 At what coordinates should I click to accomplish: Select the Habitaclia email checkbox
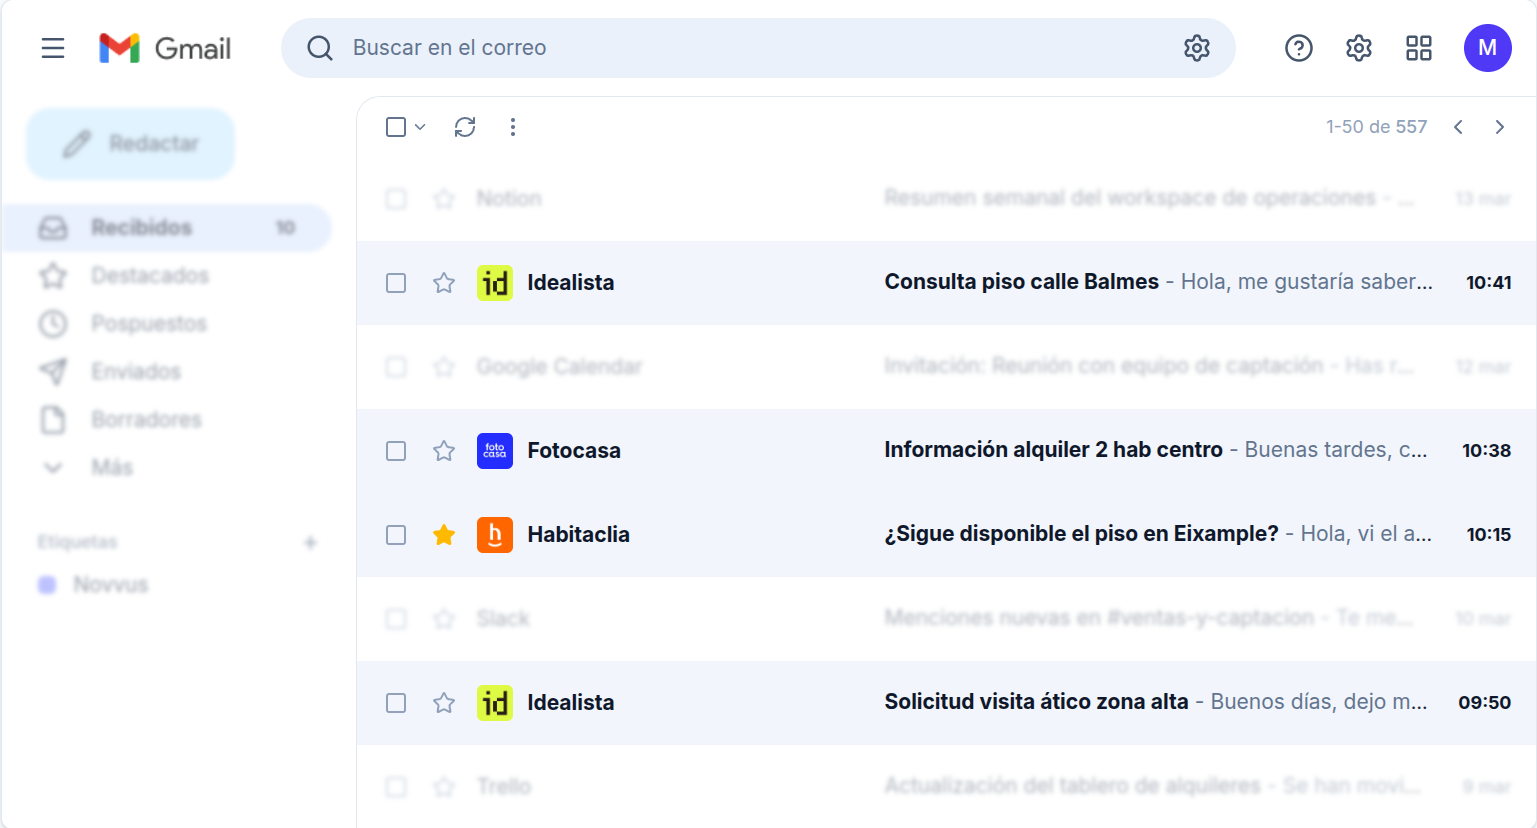click(x=396, y=535)
